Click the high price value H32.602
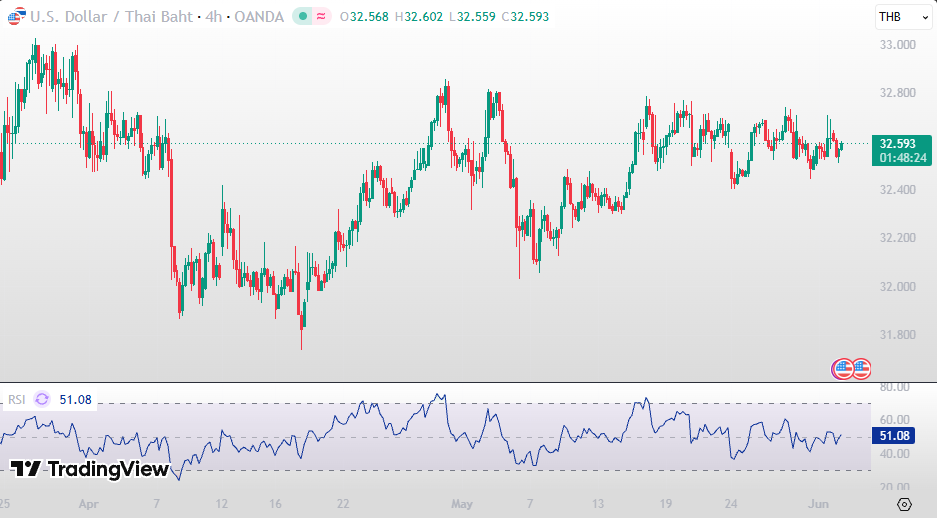 (419, 17)
